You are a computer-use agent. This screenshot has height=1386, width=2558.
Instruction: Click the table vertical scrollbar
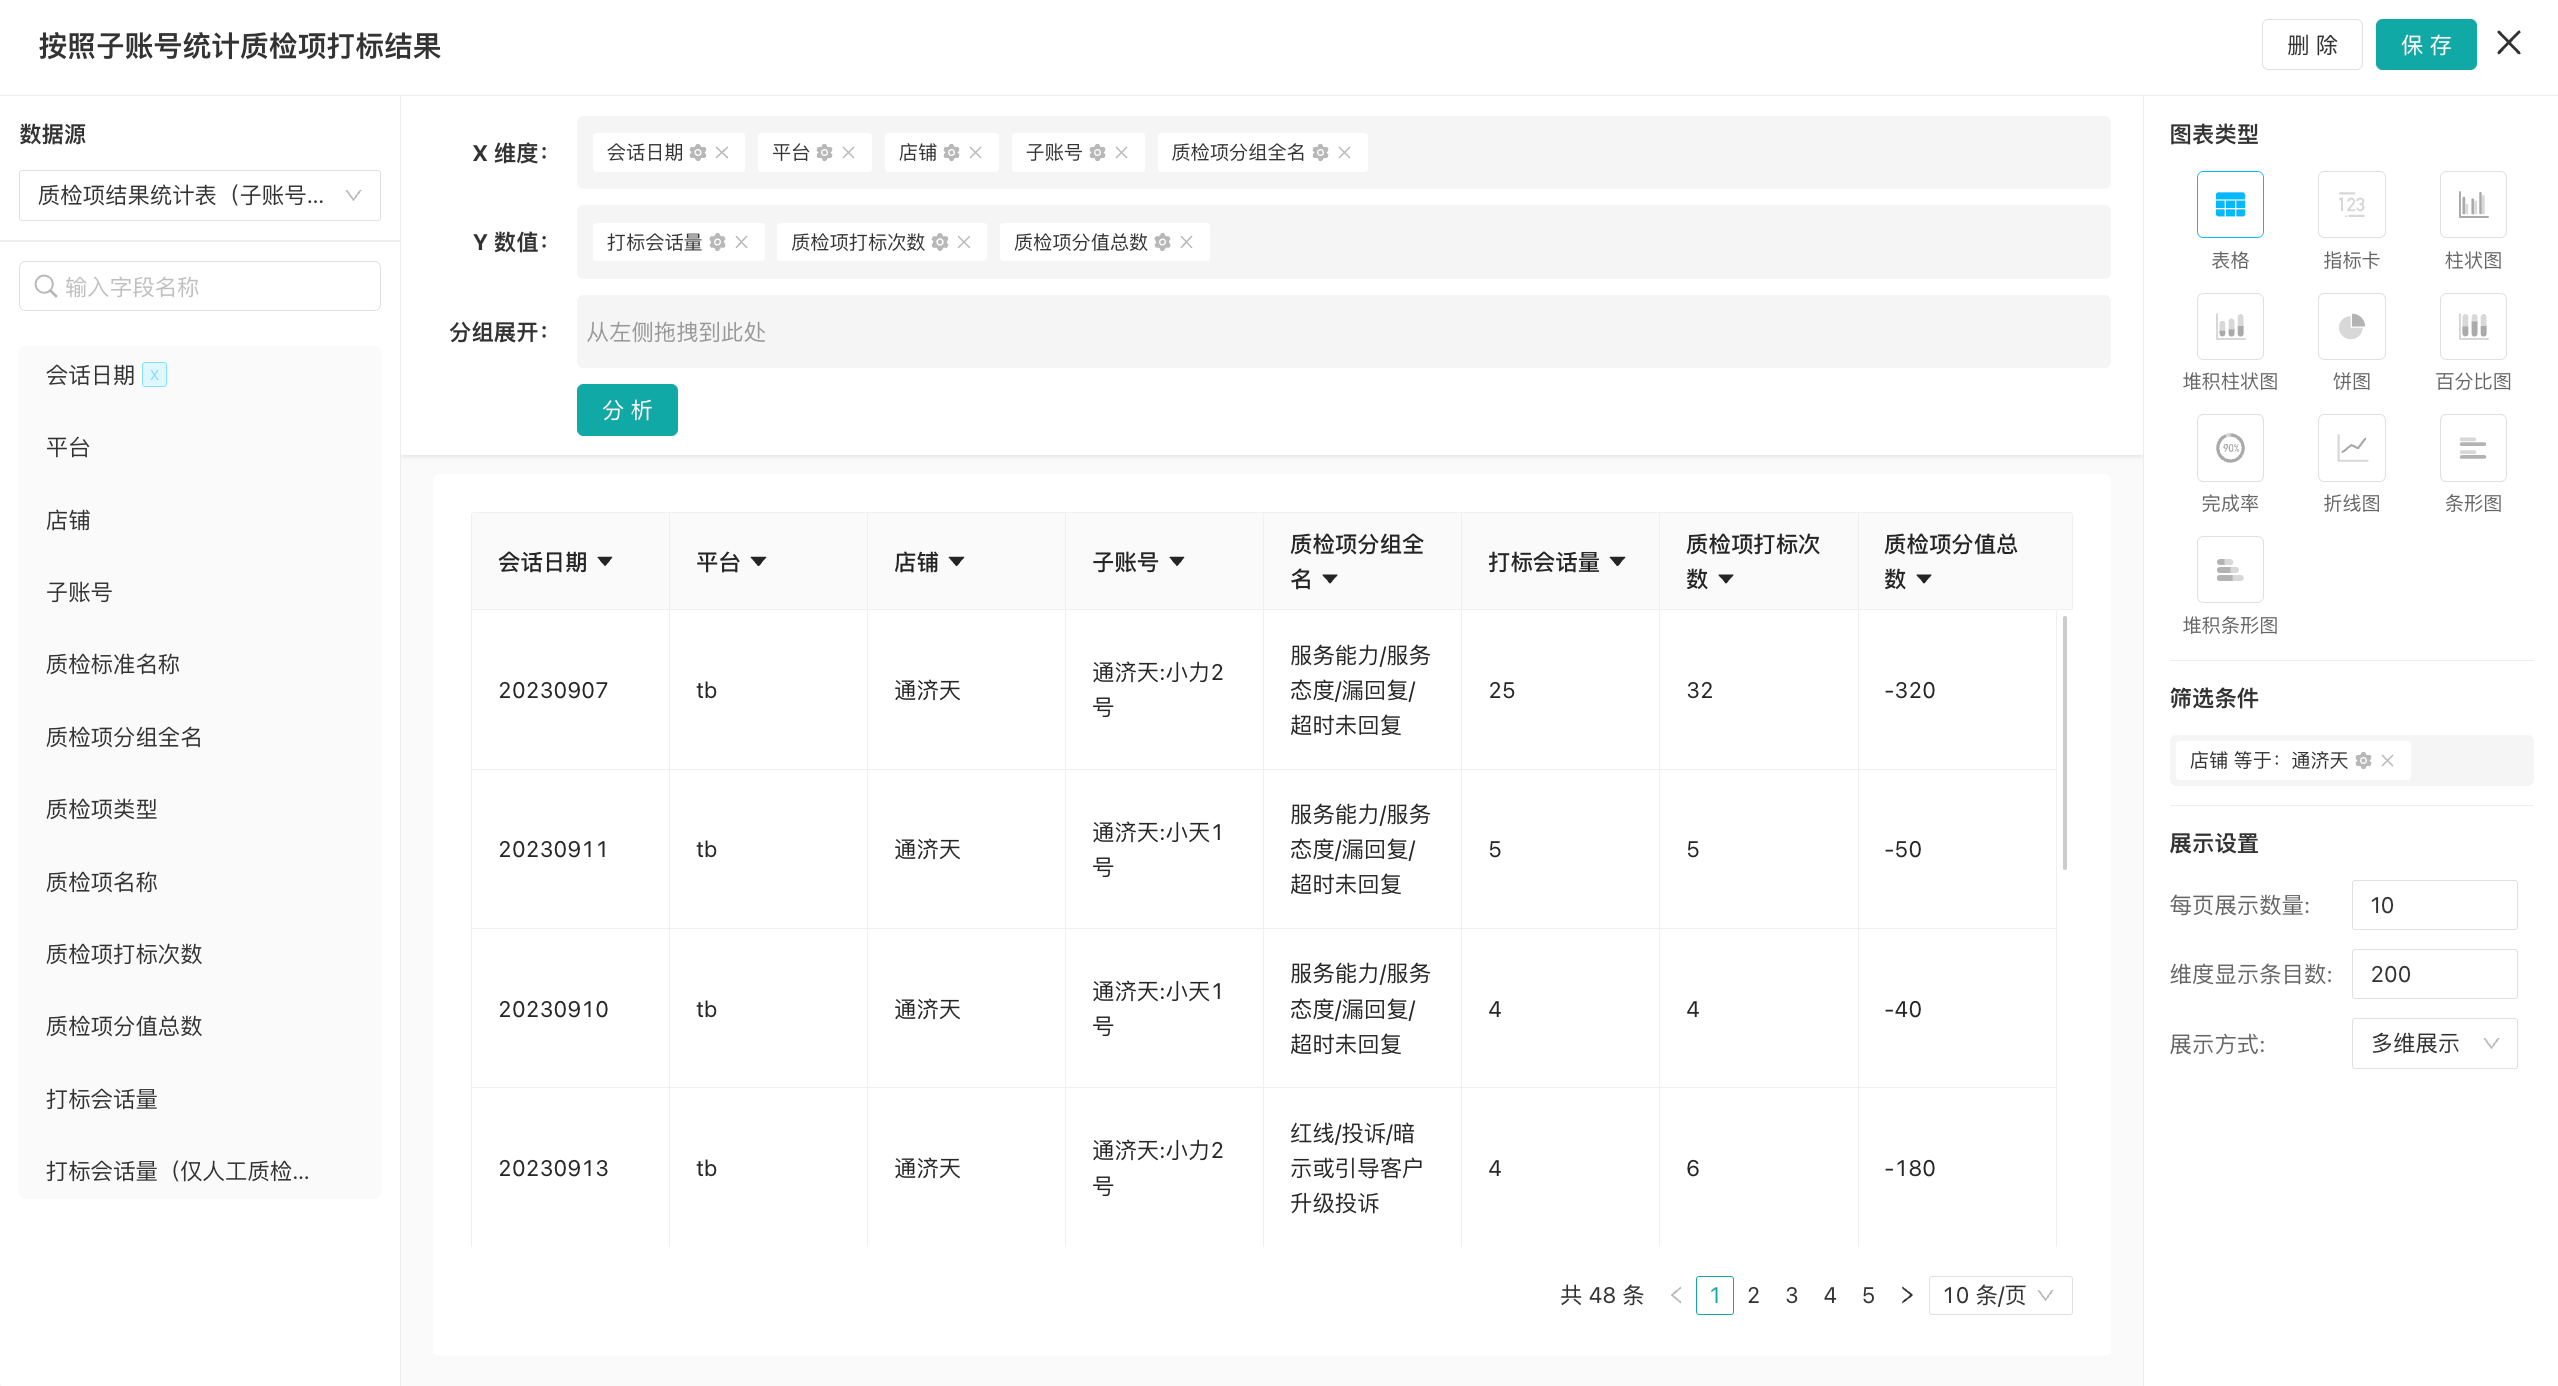click(2064, 742)
